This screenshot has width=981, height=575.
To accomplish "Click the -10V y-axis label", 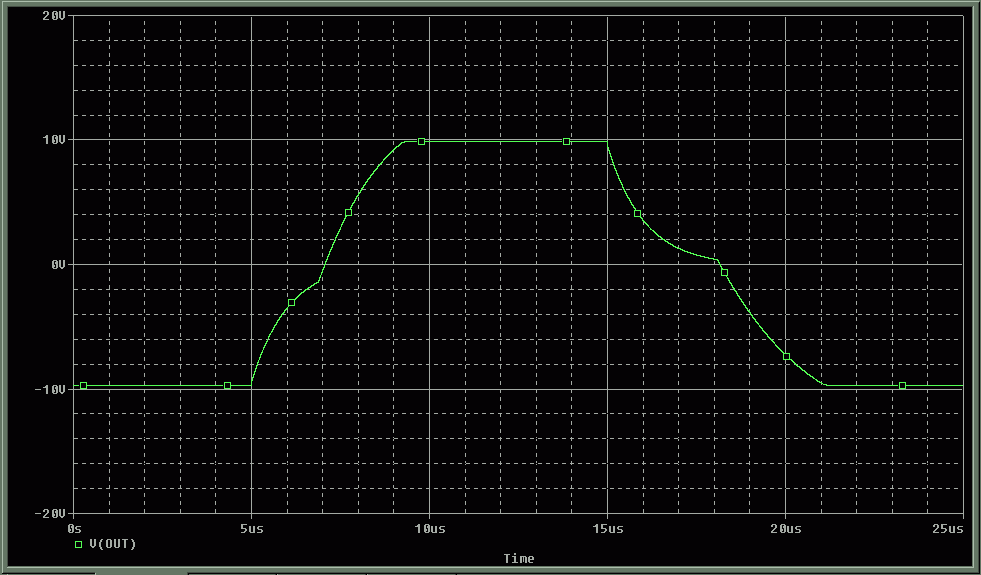I will click(50, 389).
